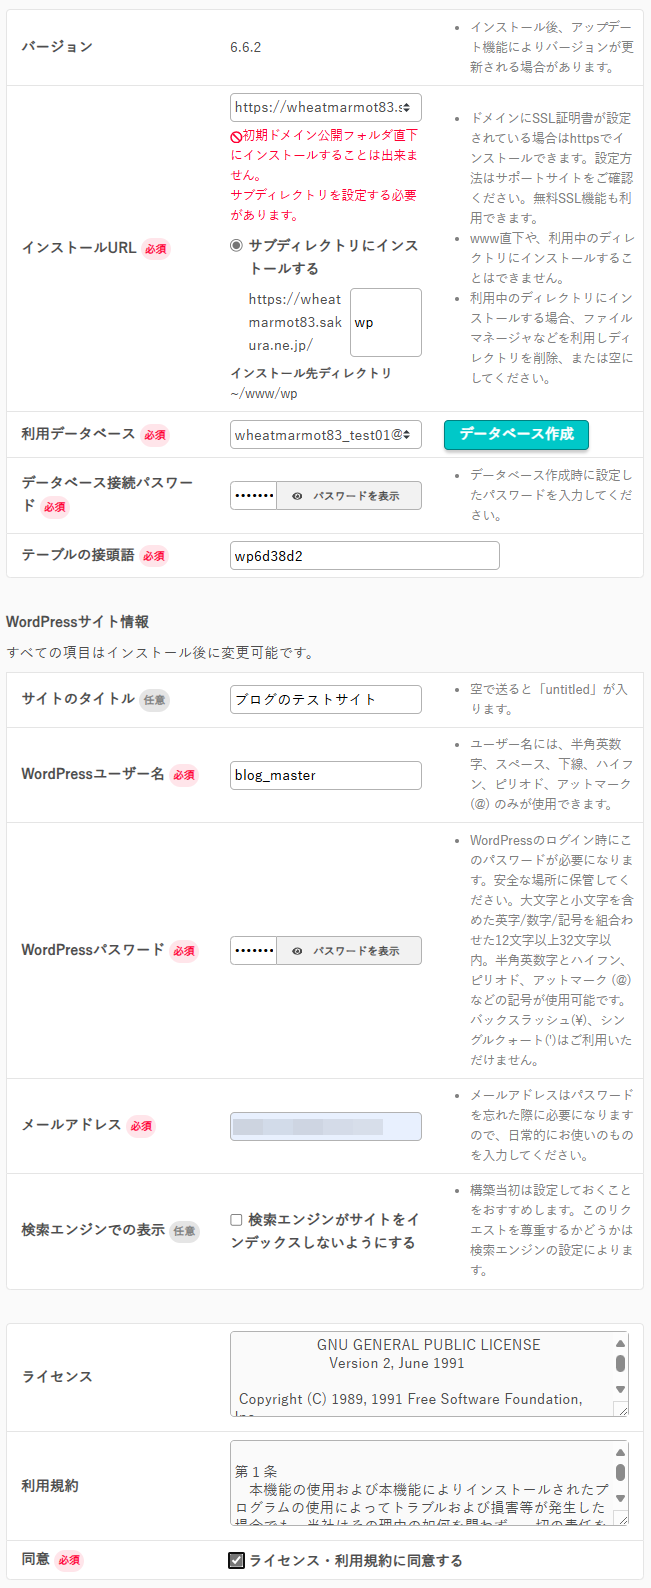Viewport: 651px width, 1588px height.
Task: Click the eye icon in the database password button
Action: 297,496
